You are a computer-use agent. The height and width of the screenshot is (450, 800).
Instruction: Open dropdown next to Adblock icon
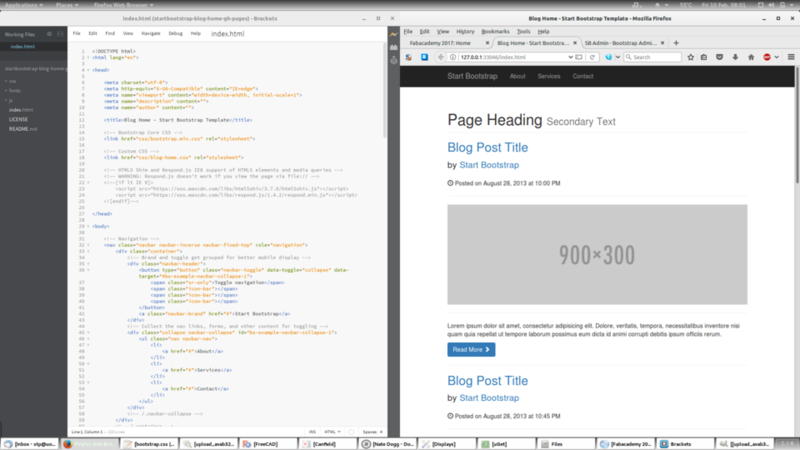pos(777,57)
